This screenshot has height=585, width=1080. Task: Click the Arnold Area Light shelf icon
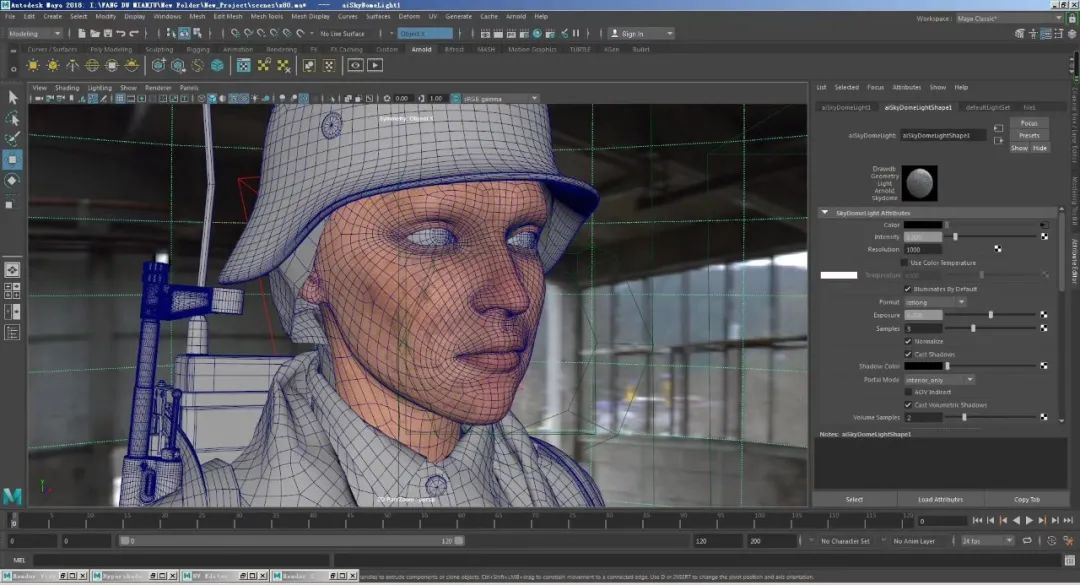point(33,65)
